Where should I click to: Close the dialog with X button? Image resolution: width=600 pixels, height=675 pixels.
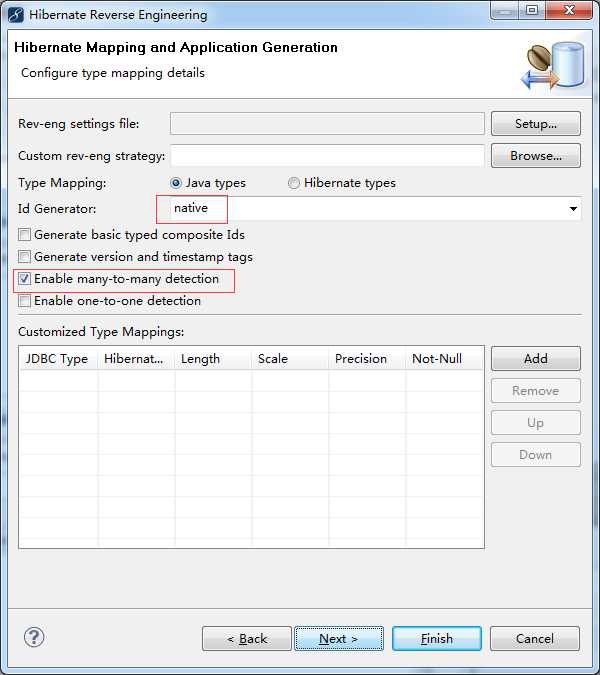tap(569, 10)
